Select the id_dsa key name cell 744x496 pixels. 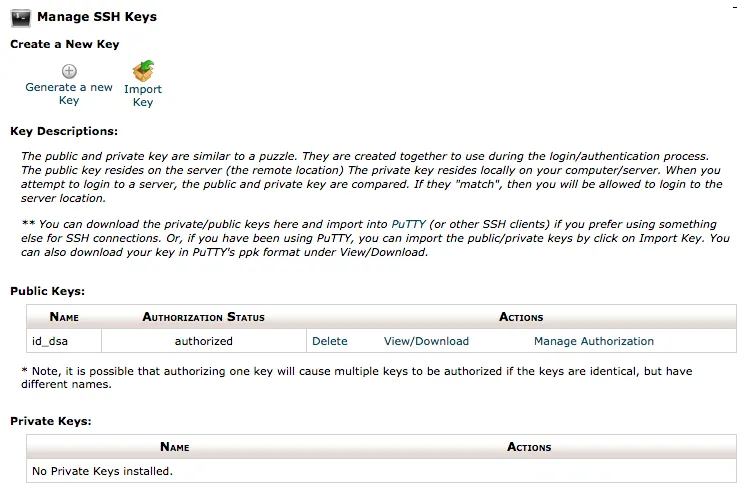click(64, 341)
